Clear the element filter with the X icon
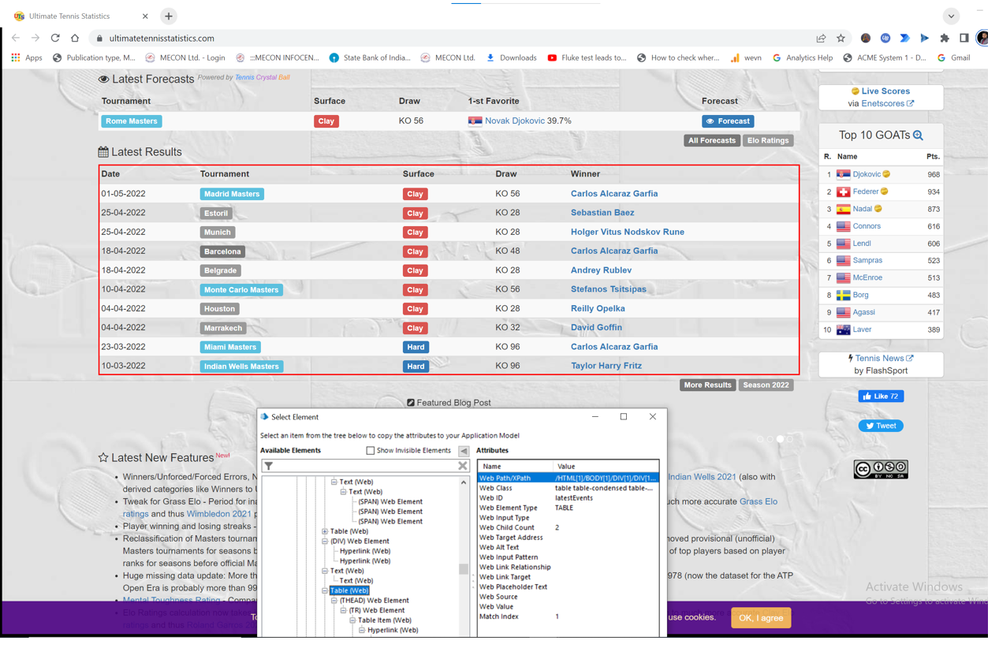This screenshot has width=999, height=655. click(x=462, y=466)
